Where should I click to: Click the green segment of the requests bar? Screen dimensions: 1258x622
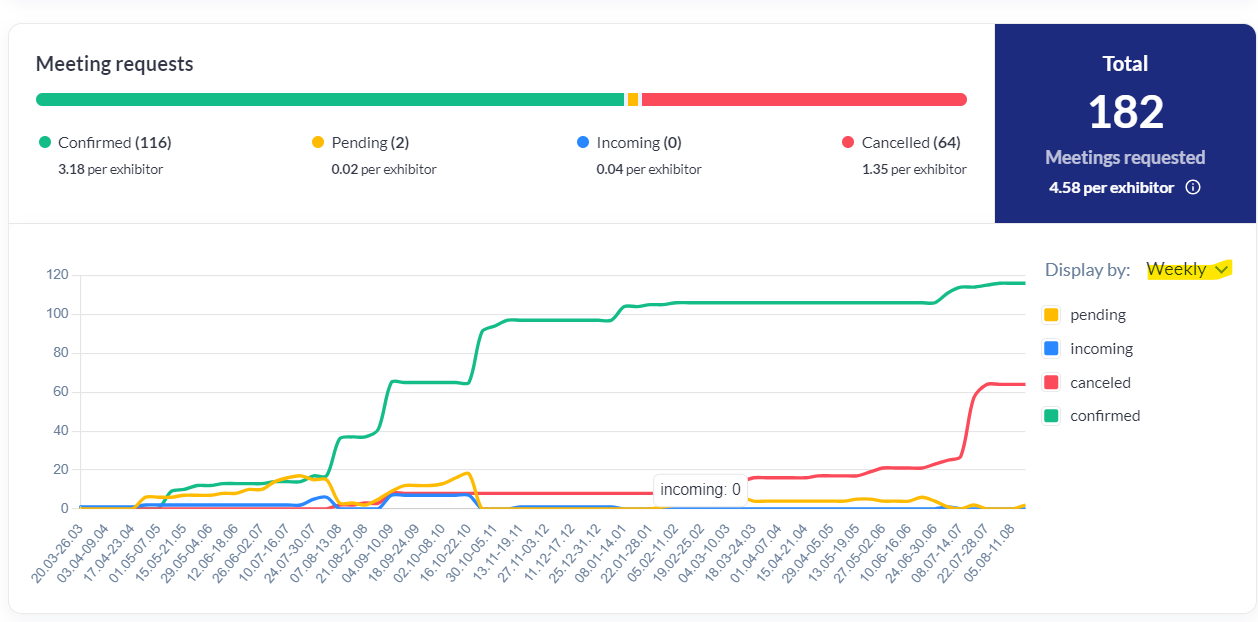330,99
